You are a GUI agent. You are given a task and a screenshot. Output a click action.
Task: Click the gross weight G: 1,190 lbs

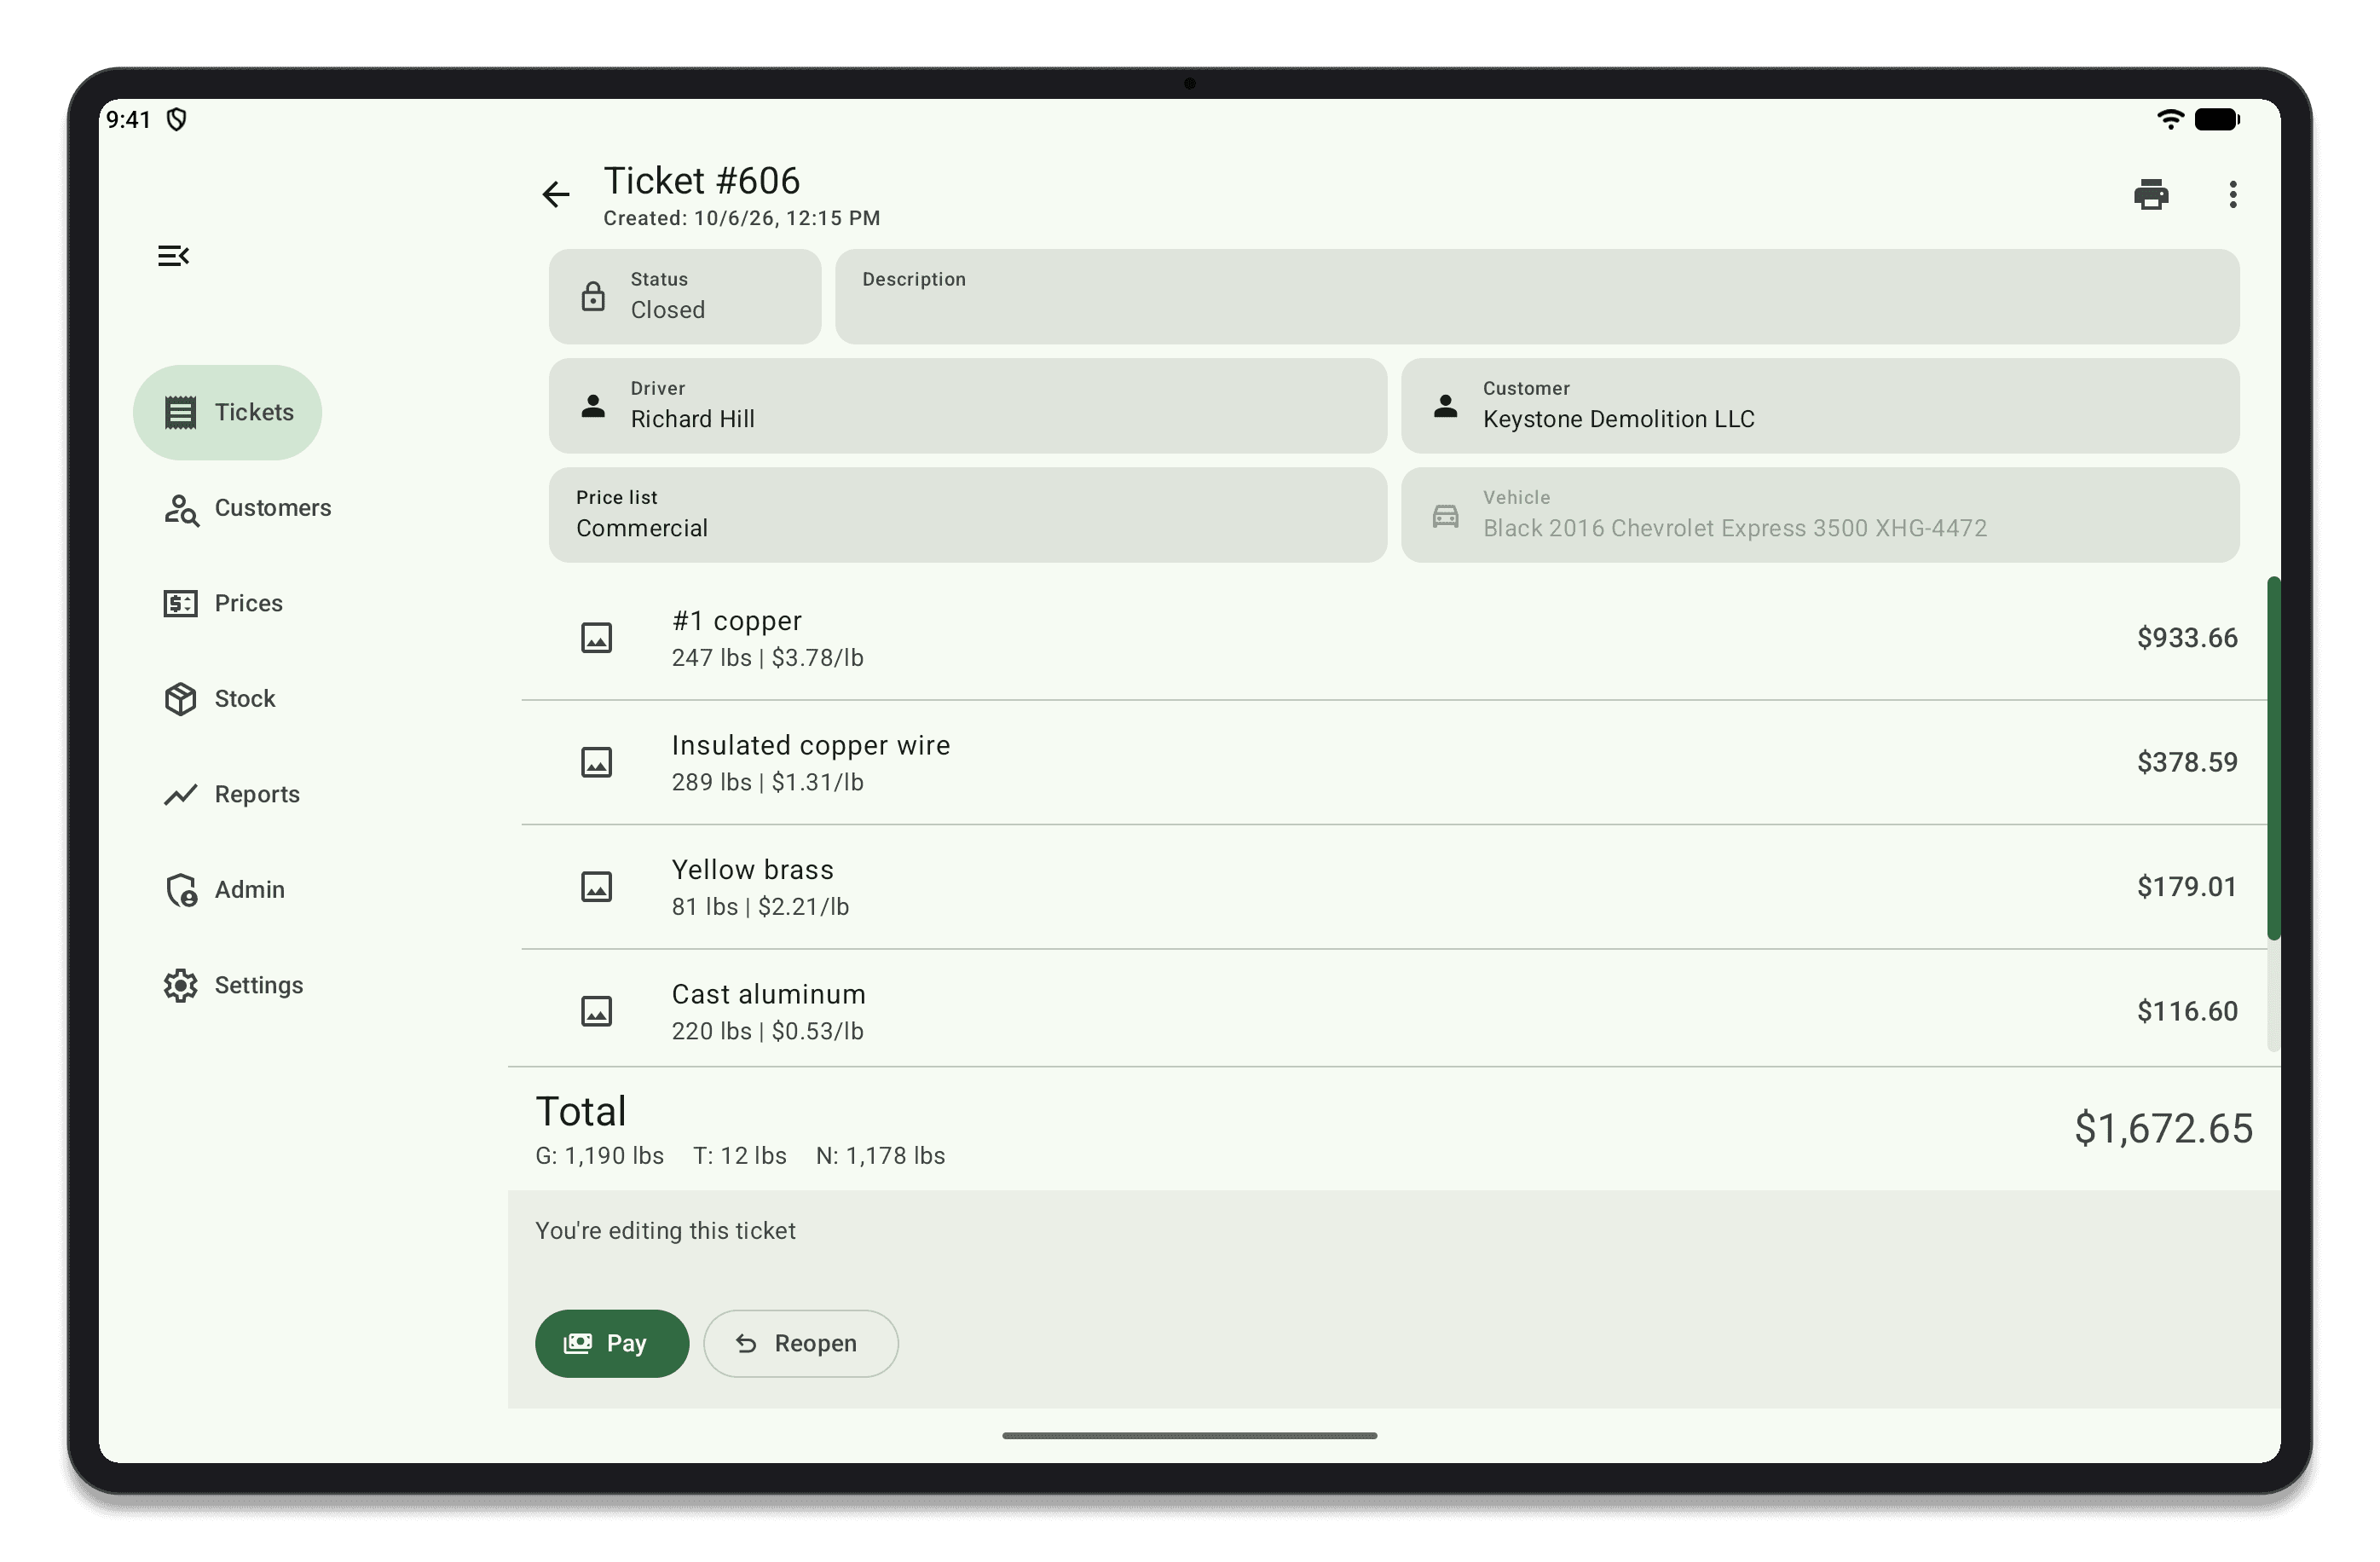click(x=599, y=1156)
